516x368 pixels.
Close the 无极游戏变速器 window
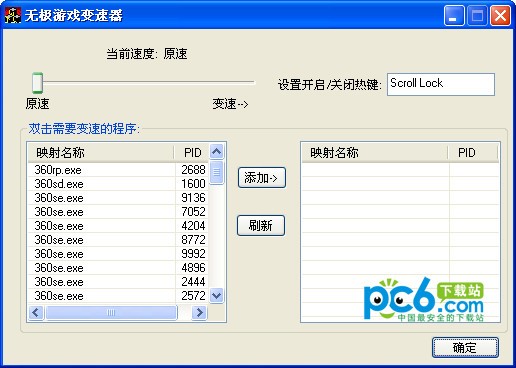pyautogui.click(x=500, y=15)
